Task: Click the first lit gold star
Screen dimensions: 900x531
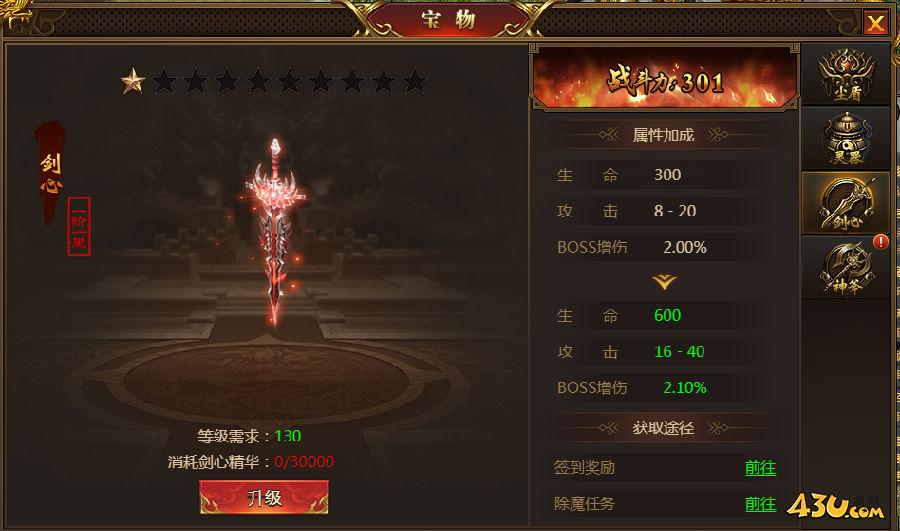Action: pos(133,82)
